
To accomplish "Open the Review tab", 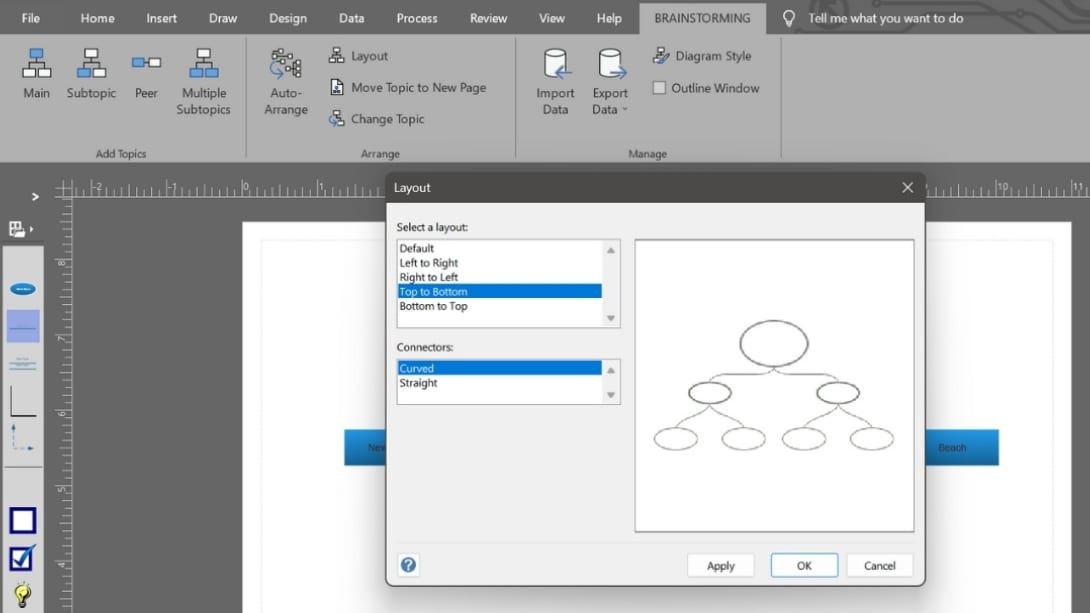I will click(x=488, y=18).
